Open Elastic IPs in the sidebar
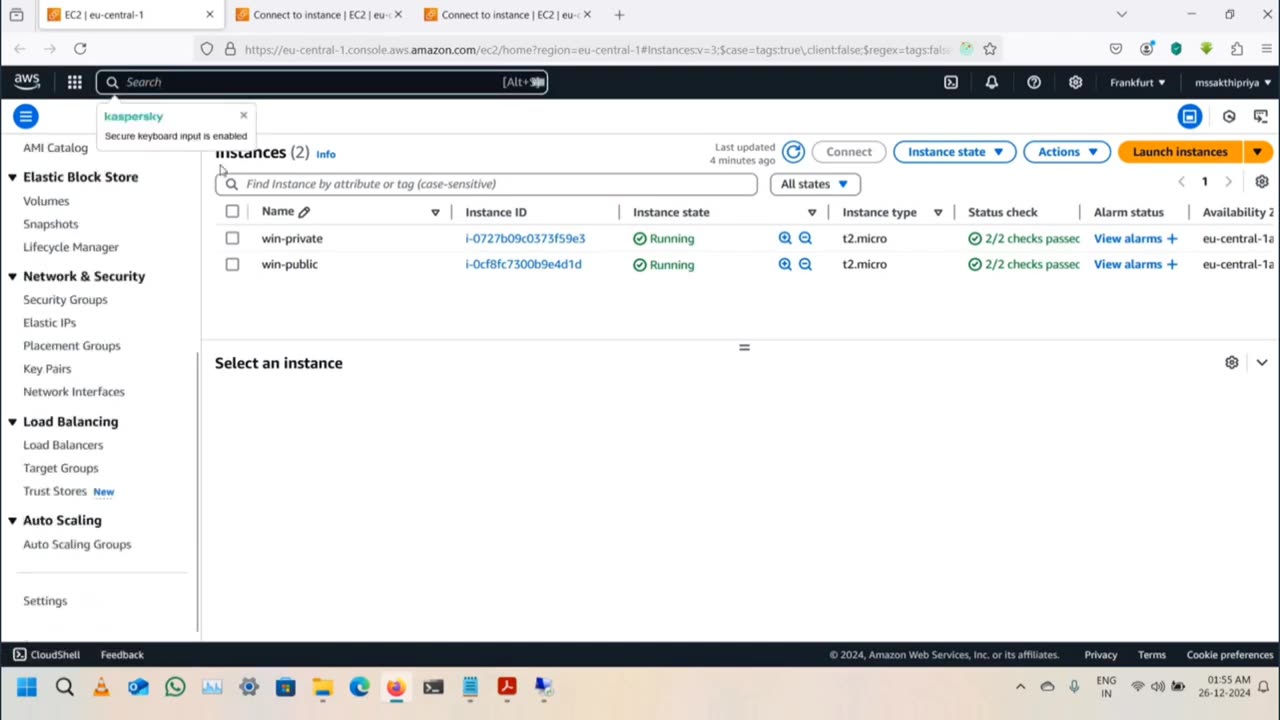The image size is (1280, 720). [x=49, y=323]
